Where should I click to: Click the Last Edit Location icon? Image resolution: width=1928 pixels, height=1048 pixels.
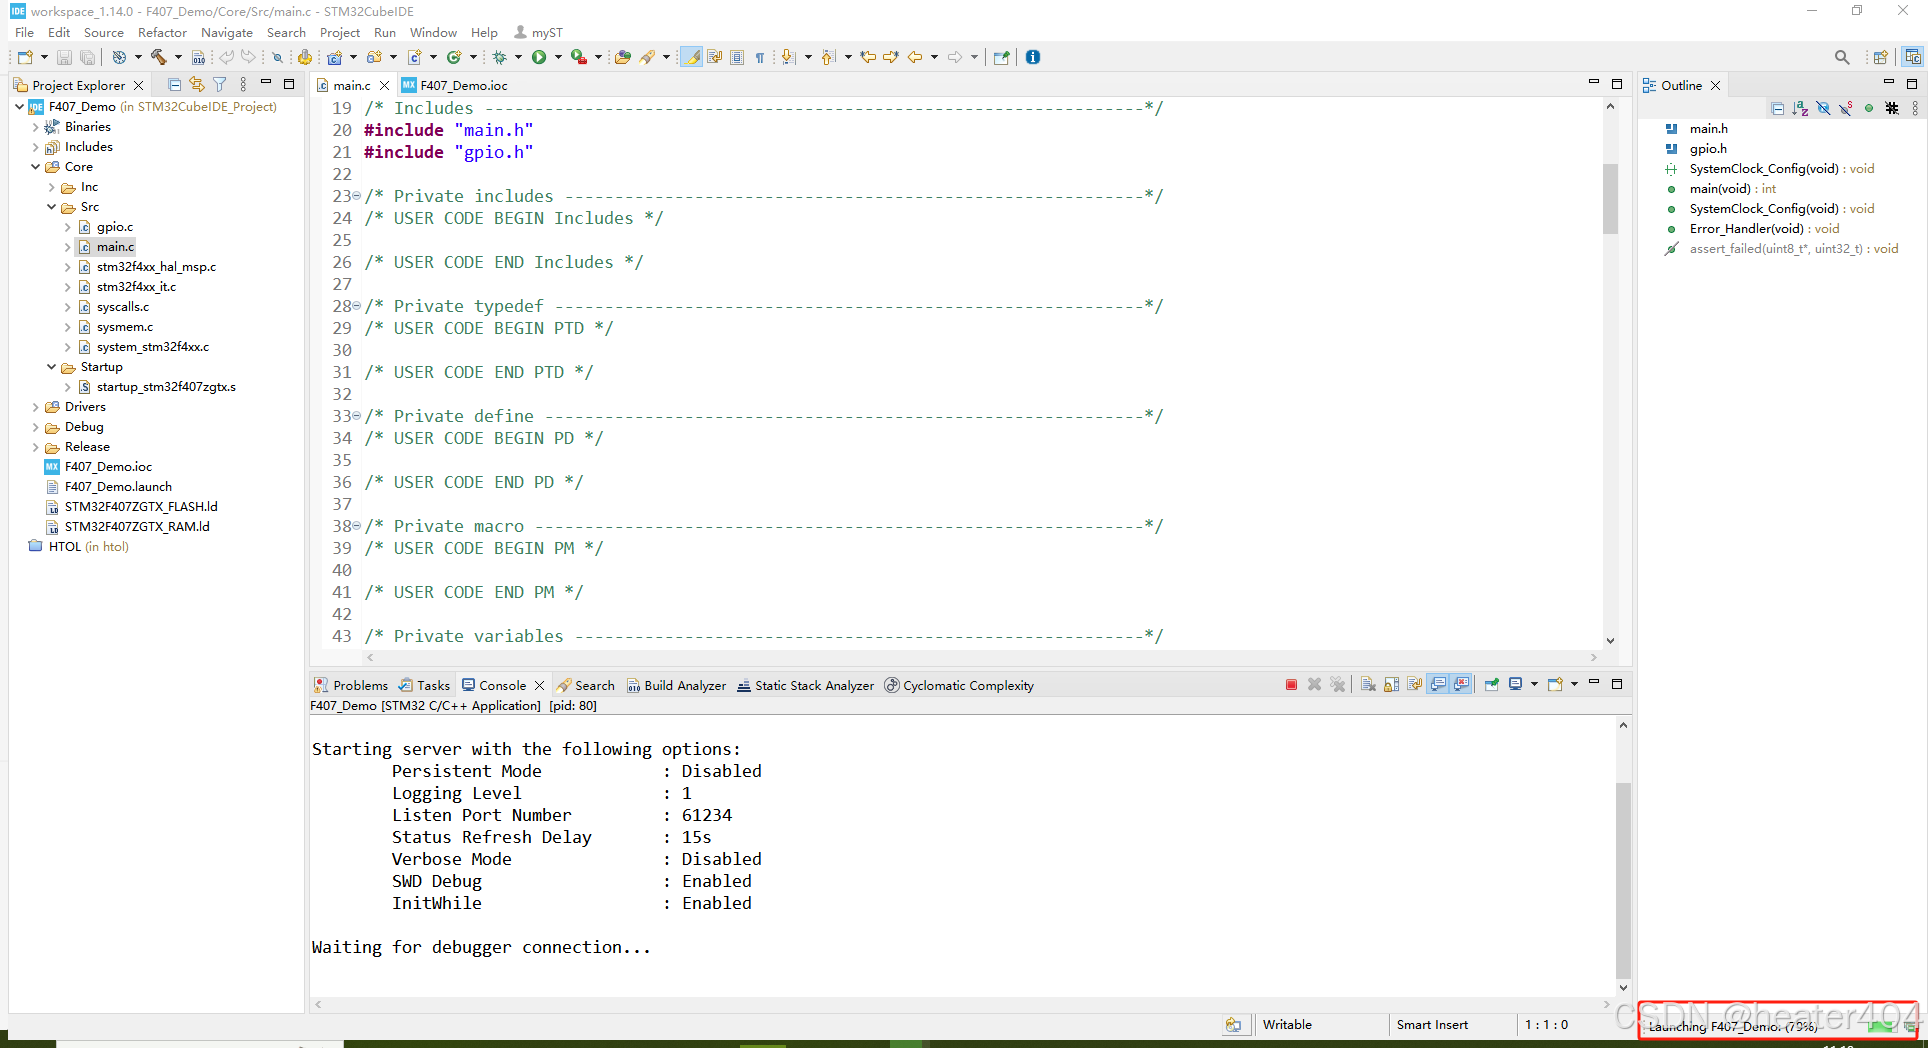click(x=868, y=57)
